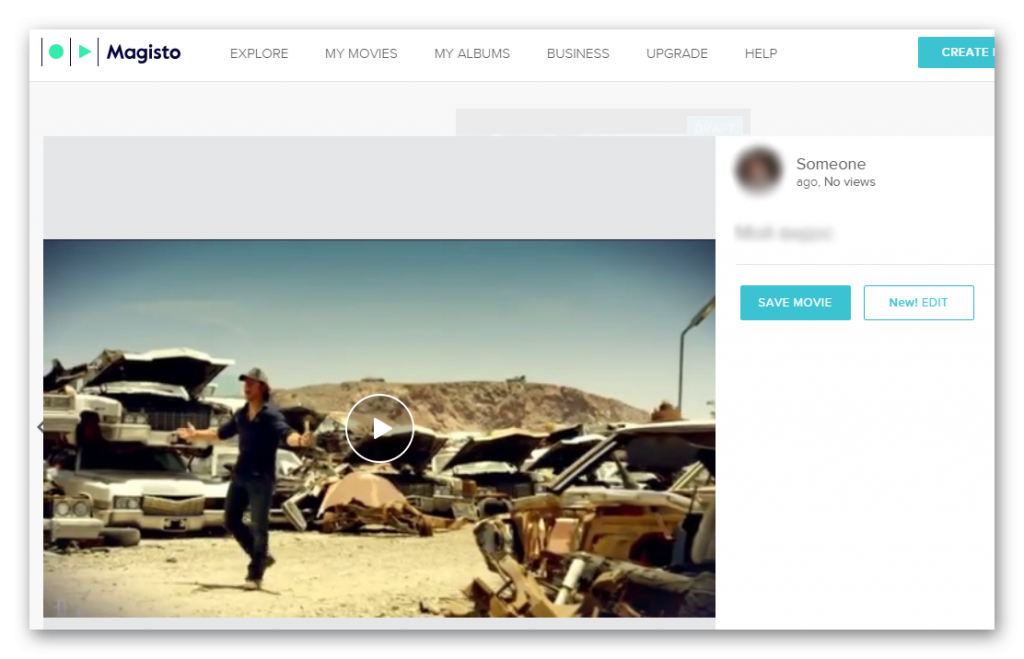Click the faded teal button above the video panel

(x=714, y=126)
